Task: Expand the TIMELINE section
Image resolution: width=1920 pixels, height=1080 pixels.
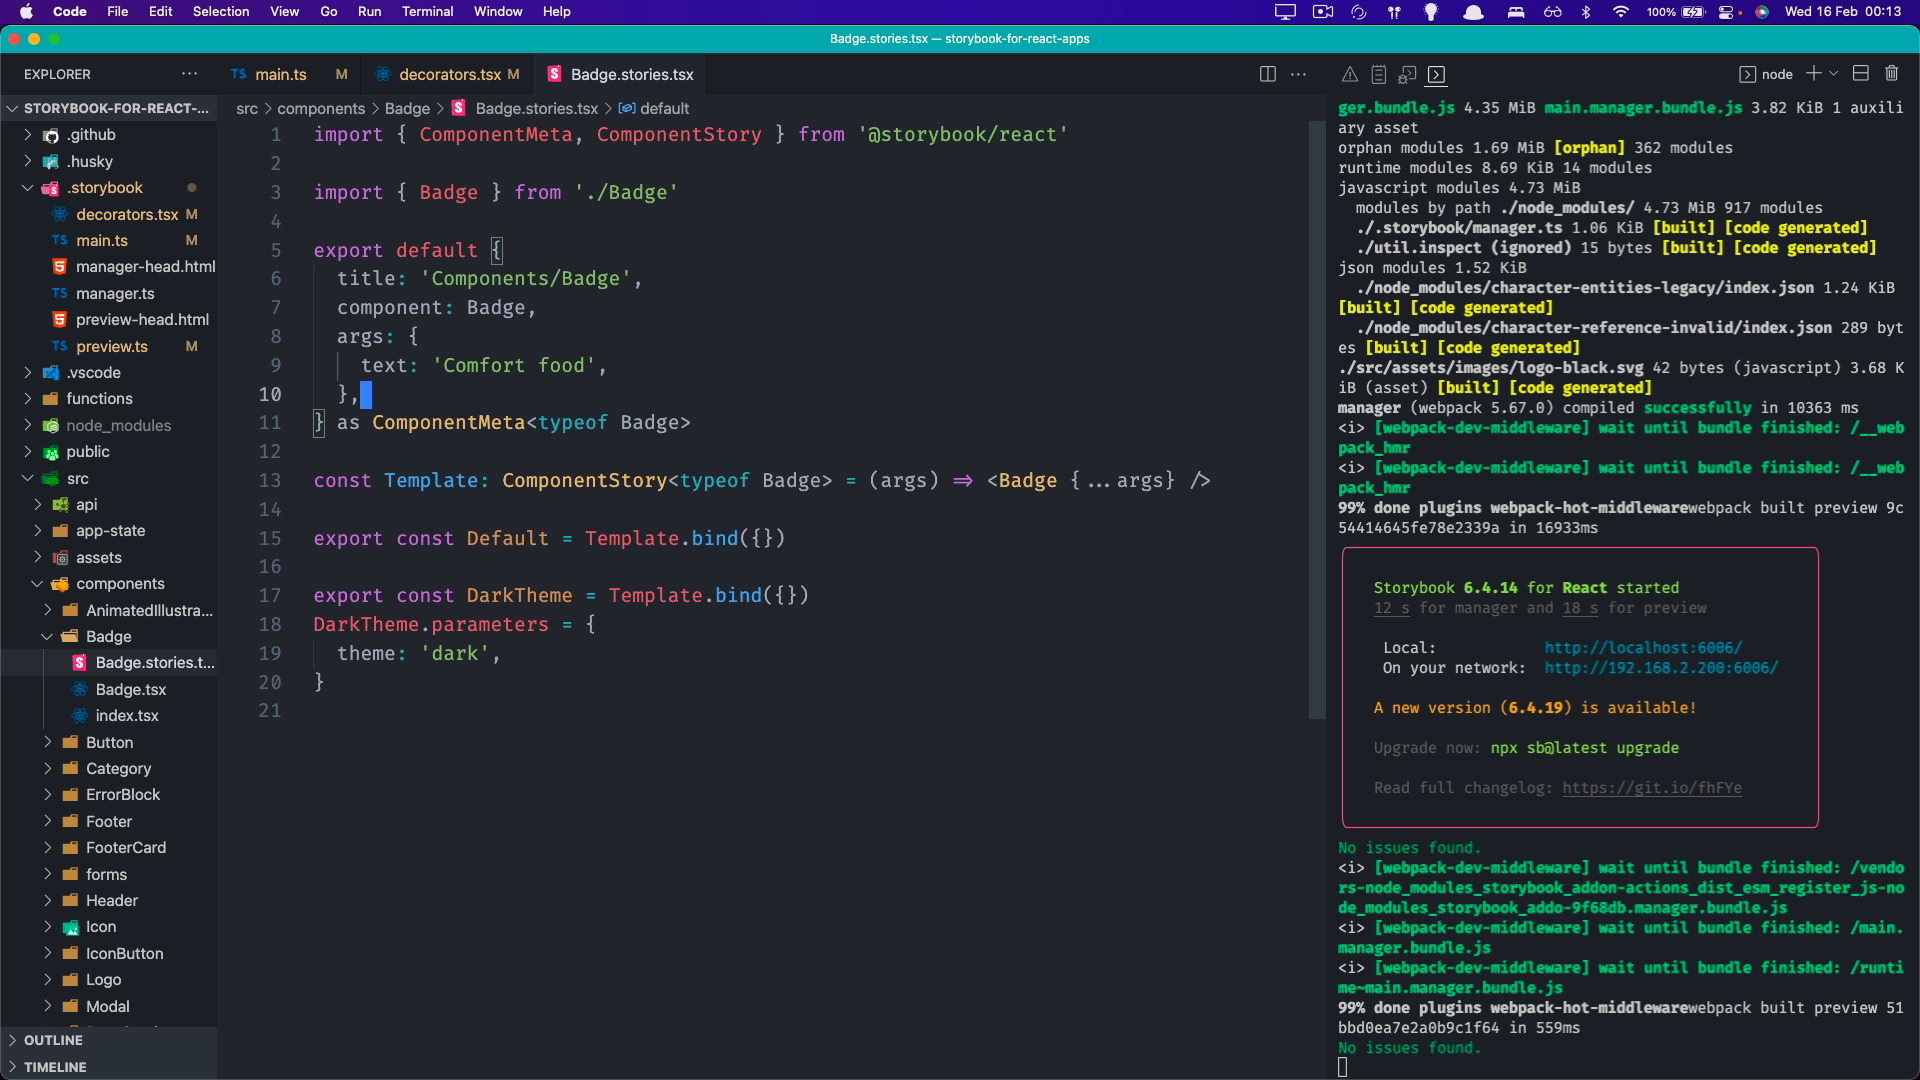Action: [108, 1067]
